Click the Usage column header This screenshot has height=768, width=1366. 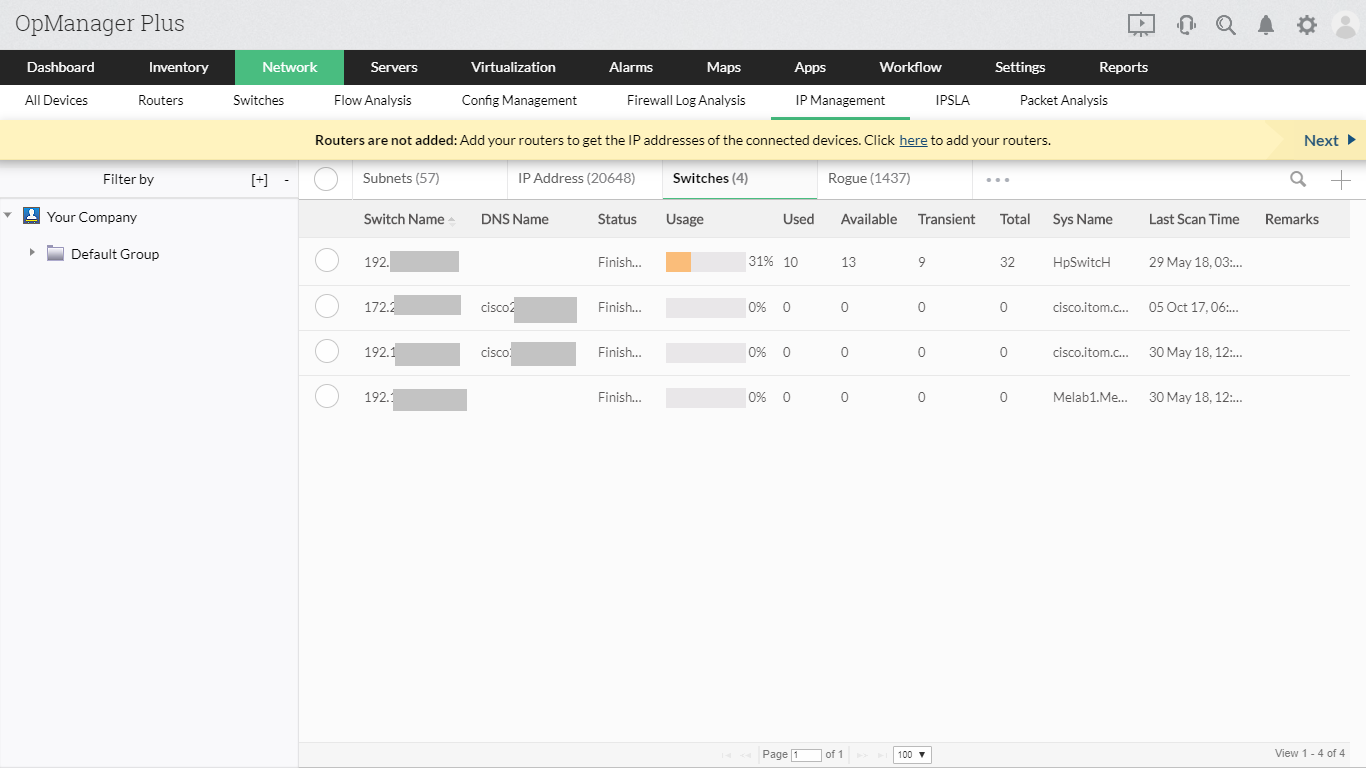coord(685,219)
